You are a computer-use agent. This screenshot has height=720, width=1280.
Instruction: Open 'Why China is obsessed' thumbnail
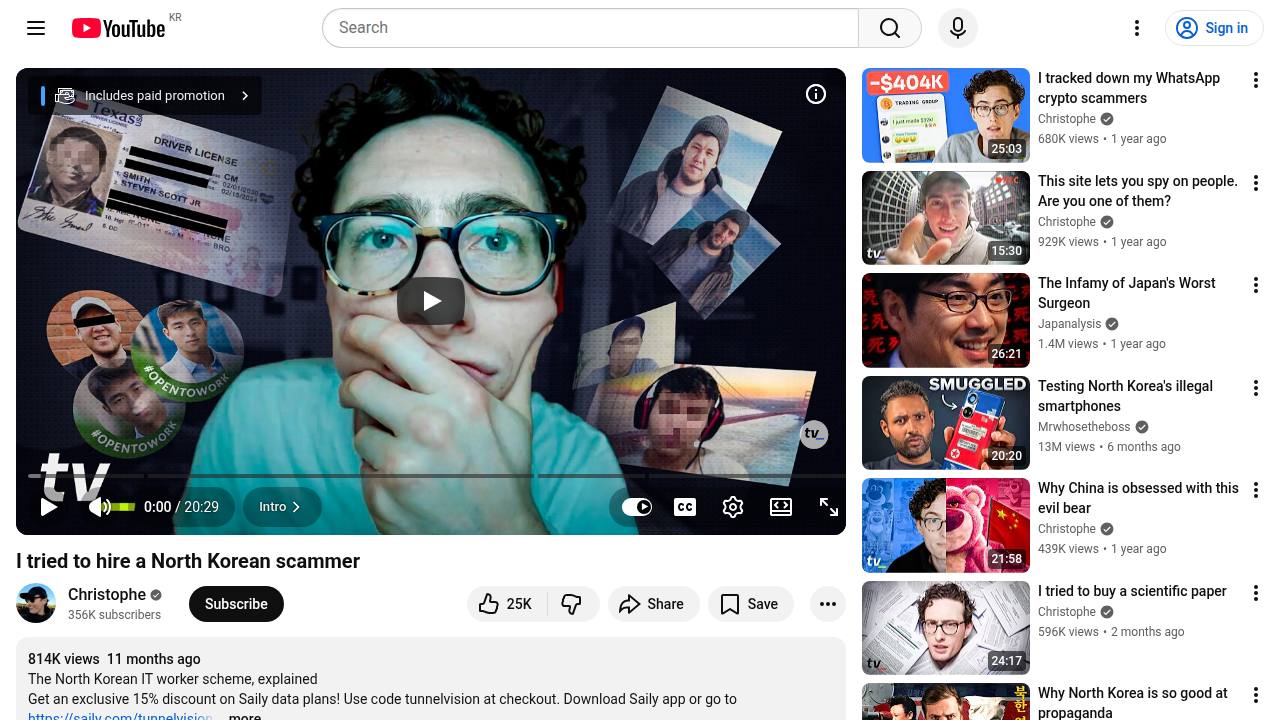pos(946,525)
